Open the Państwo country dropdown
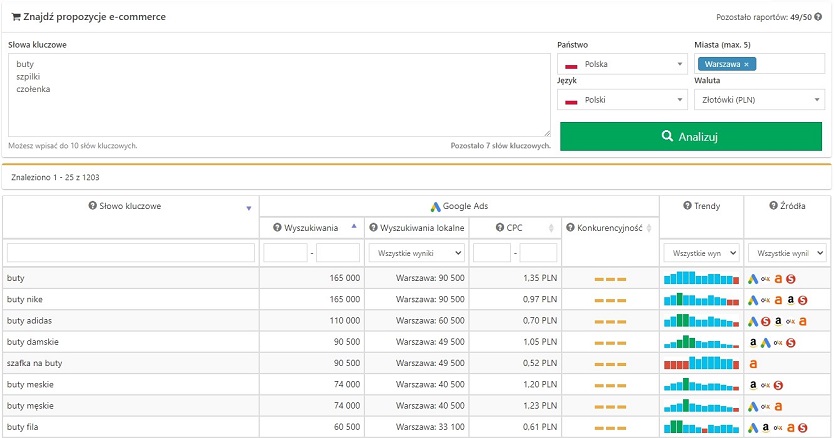The height and width of the screenshot is (438, 834). pos(620,65)
